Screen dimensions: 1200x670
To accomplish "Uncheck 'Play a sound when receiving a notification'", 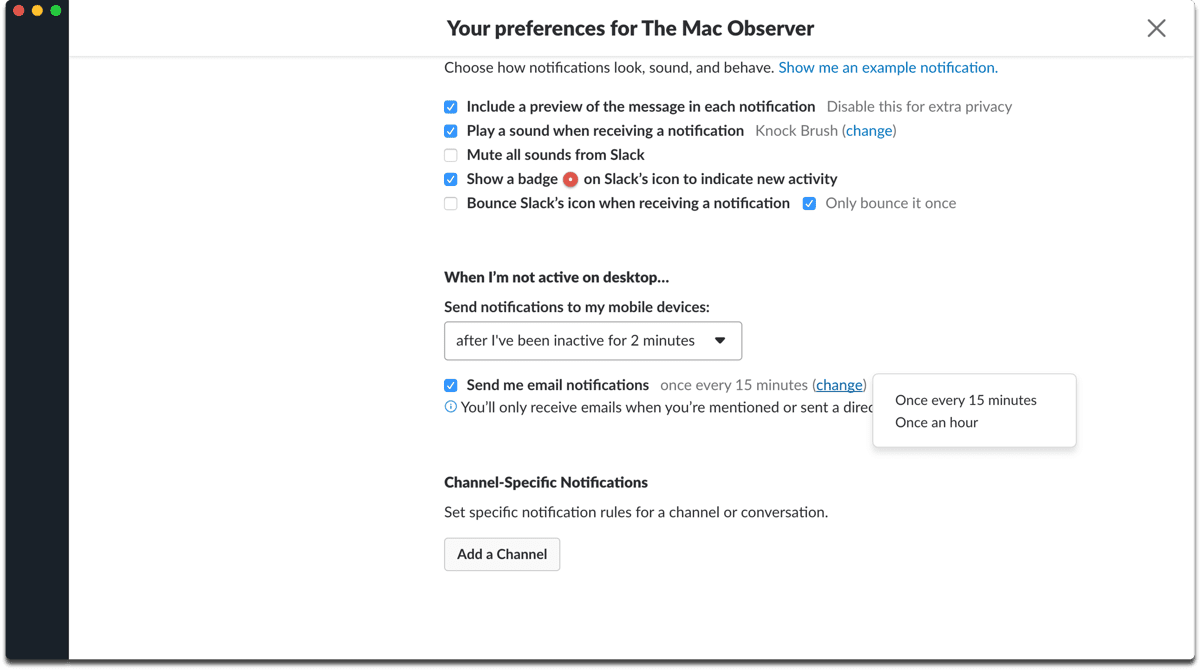I will click(x=450, y=130).
